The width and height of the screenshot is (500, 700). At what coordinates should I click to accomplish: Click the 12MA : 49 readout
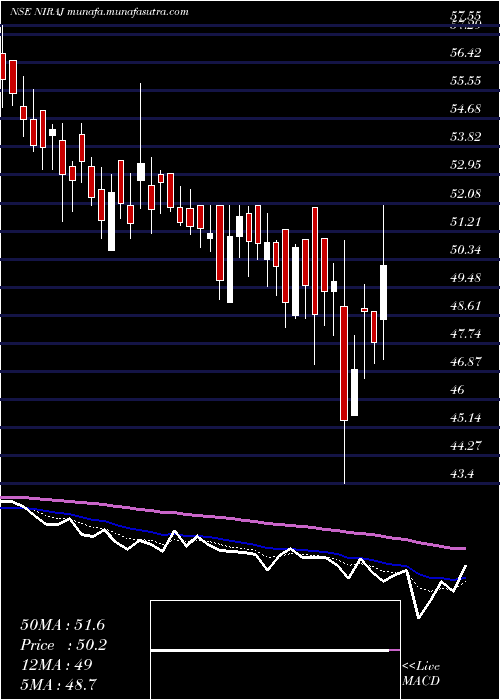coord(56,665)
